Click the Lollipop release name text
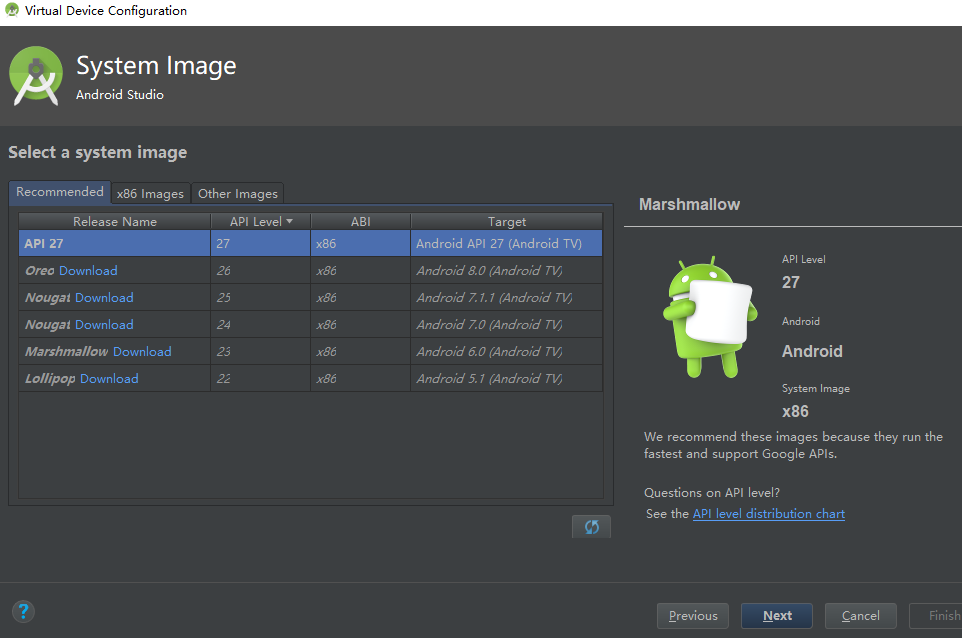This screenshot has width=962, height=638. (x=50, y=379)
